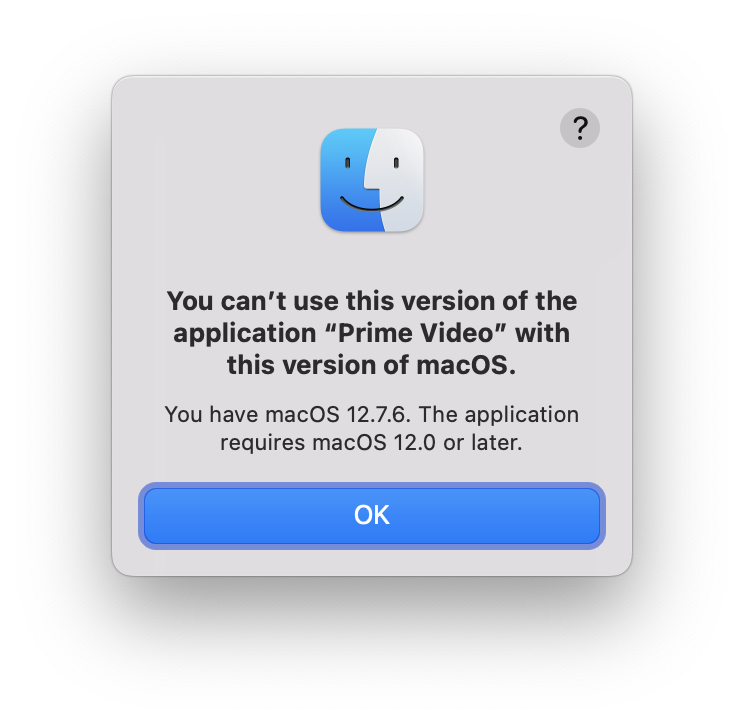The width and height of the screenshot is (744, 724).
Task: Click the words "this version of macOS."
Action: tap(371, 365)
